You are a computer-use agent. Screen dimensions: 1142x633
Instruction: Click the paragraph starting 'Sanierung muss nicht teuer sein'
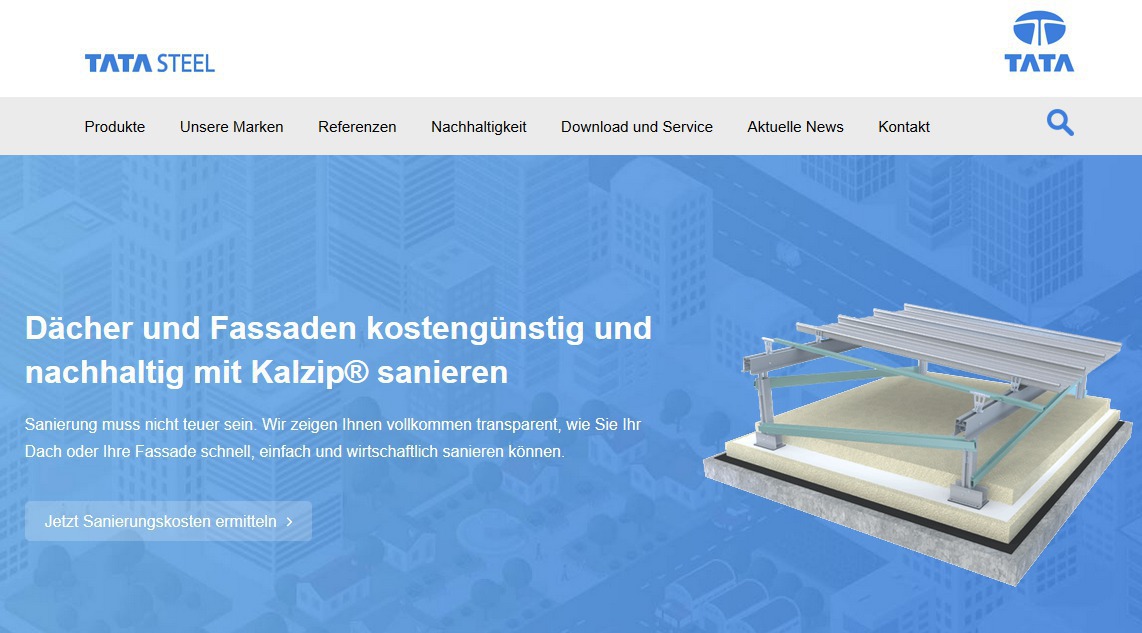(x=333, y=438)
